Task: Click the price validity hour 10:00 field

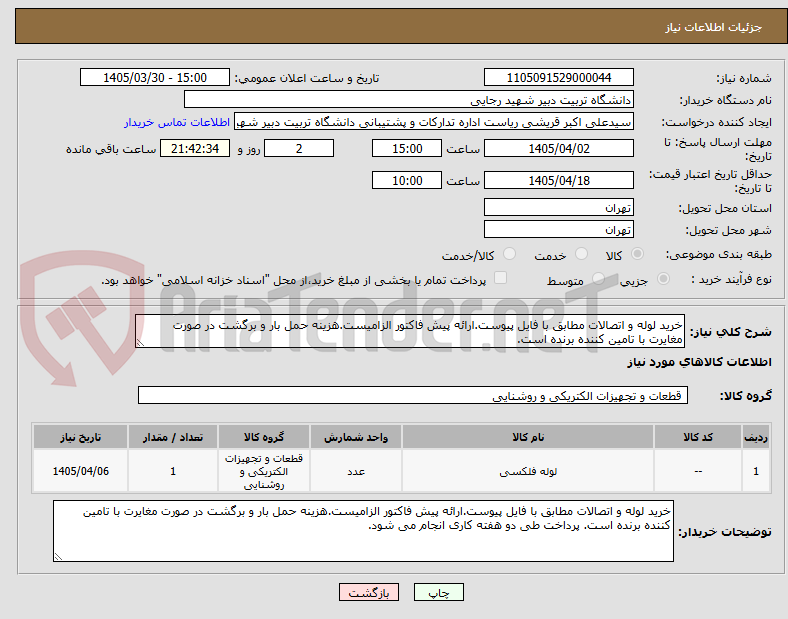Action: (407, 180)
